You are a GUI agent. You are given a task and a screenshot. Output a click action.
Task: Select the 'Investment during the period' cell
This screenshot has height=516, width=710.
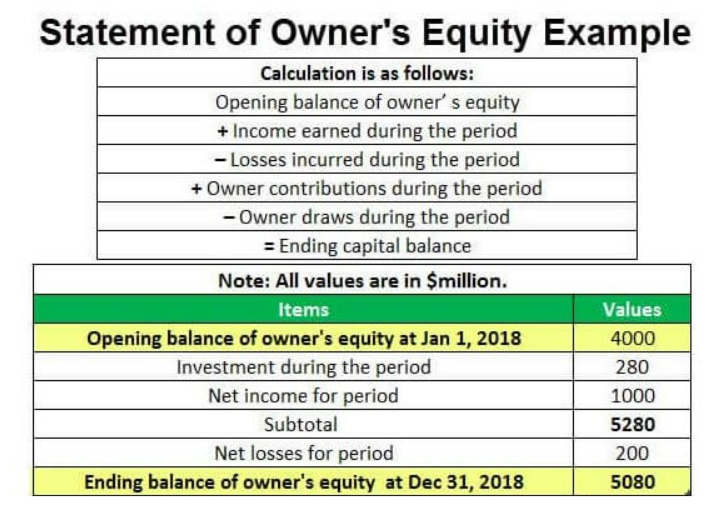pyautogui.click(x=303, y=367)
